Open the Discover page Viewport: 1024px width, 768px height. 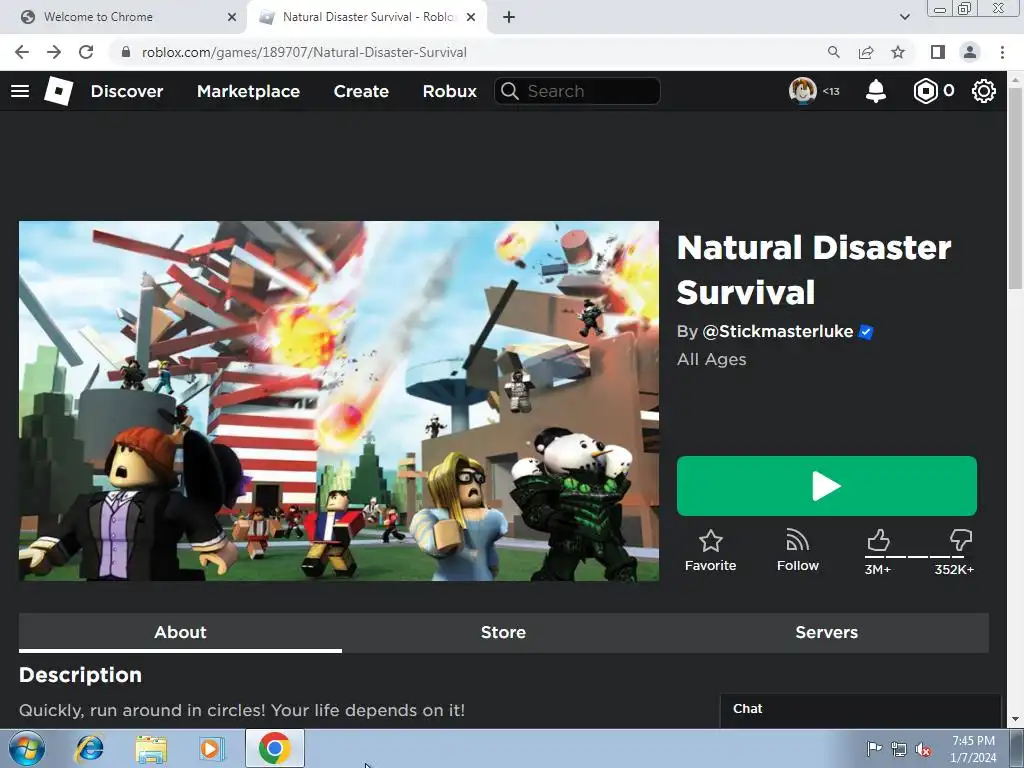click(127, 91)
